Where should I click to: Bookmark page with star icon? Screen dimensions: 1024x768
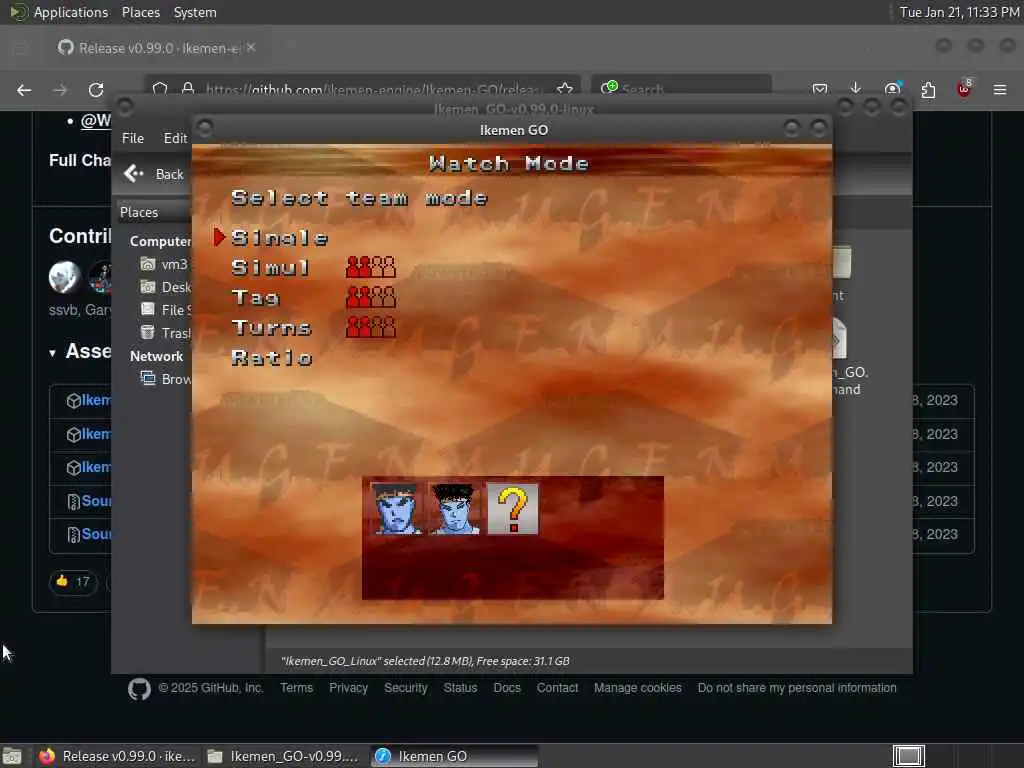(565, 89)
